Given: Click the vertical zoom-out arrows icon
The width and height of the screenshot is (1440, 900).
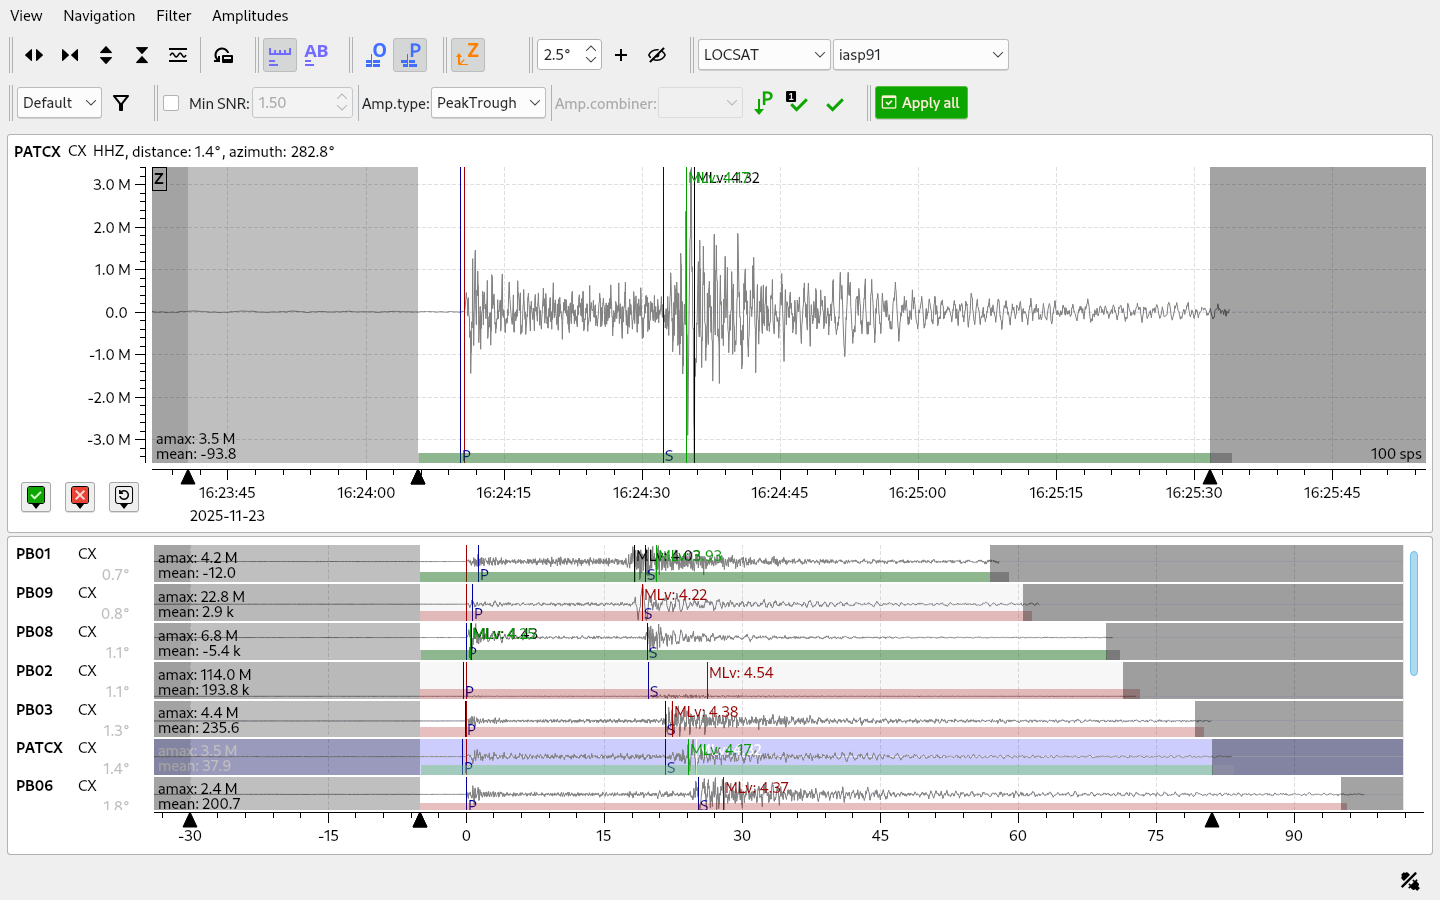Looking at the screenshot, I should (x=142, y=55).
